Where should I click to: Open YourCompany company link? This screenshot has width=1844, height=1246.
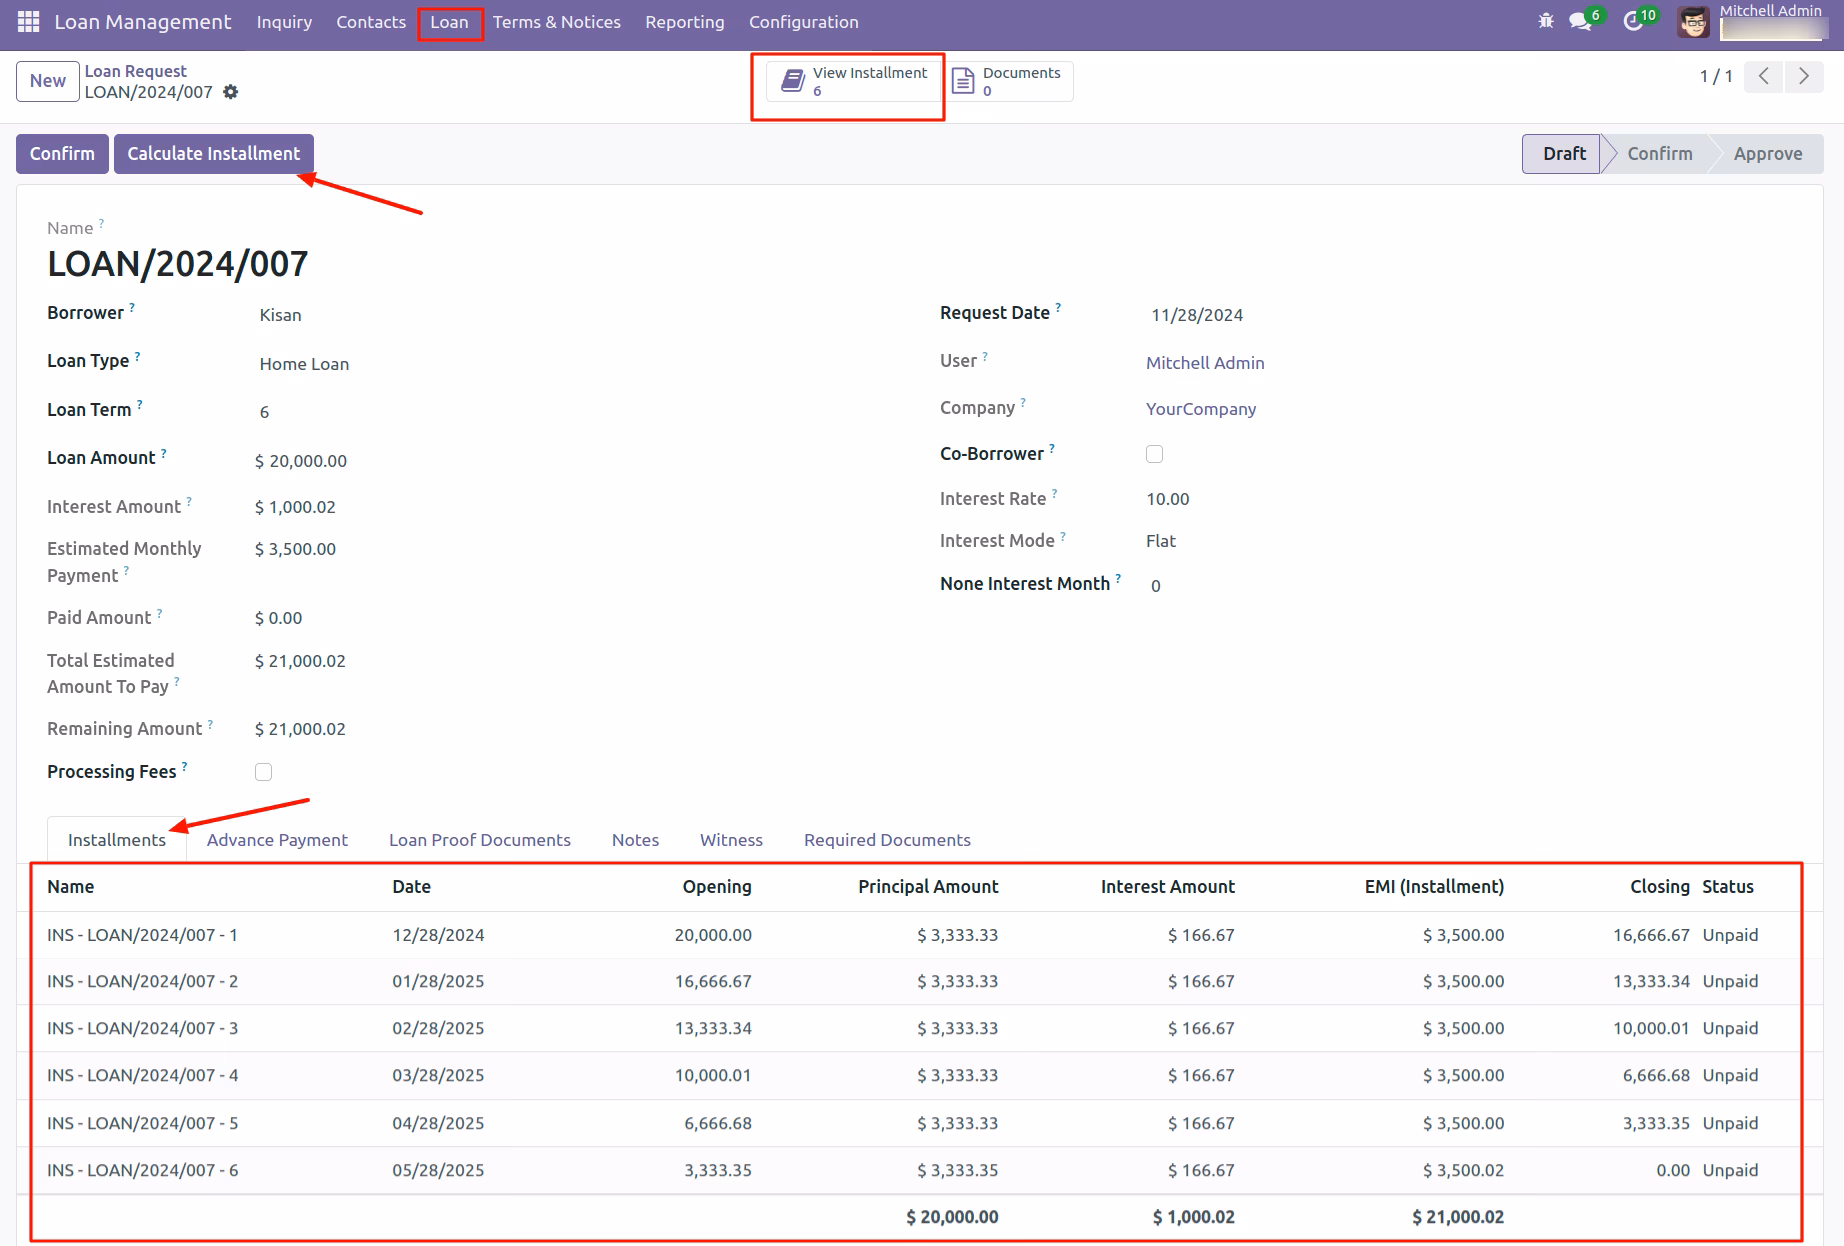coord(1201,409)
